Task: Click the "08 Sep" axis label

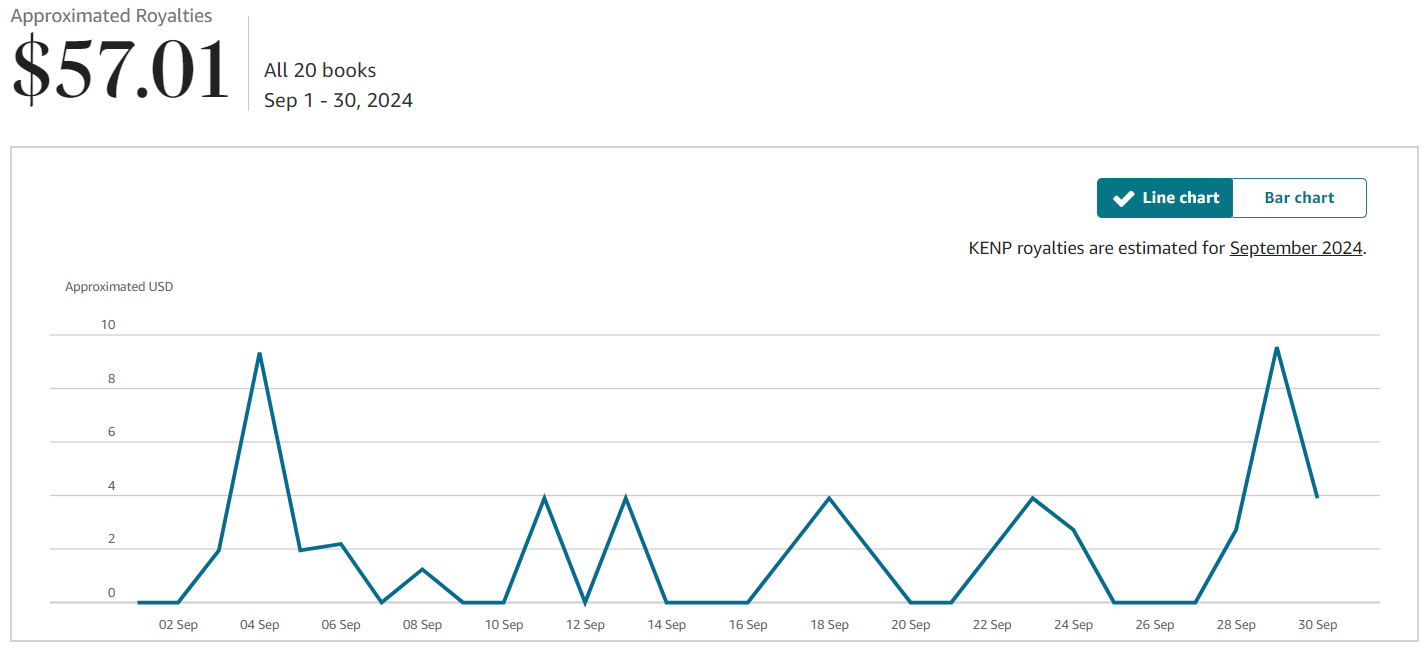Action: [x=422, y=625]
